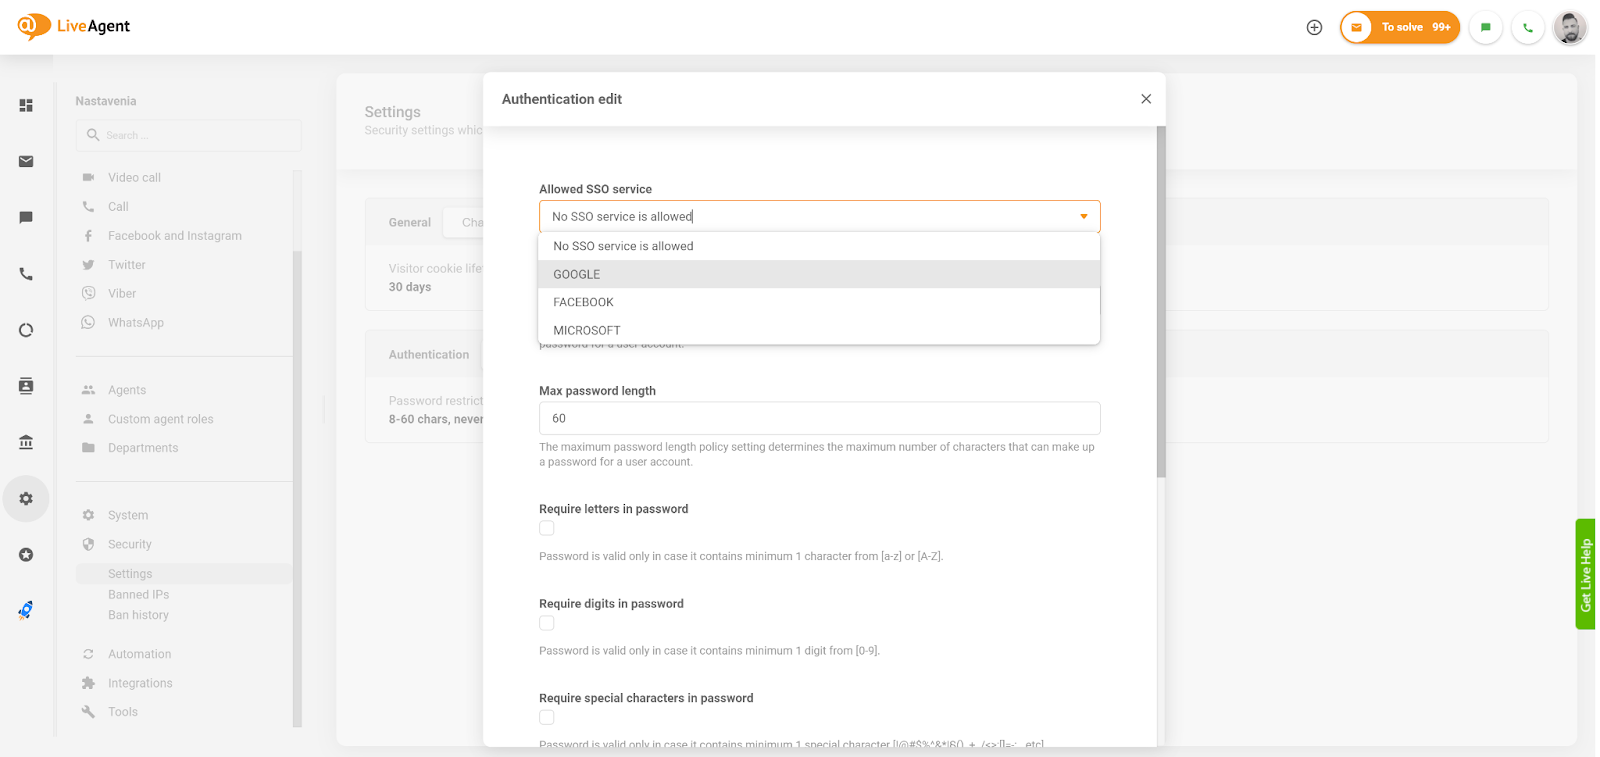Click the green phone status icon in header
Image resolution: width=1600 pixels, height=757 pixels.
click(1528, 27)
